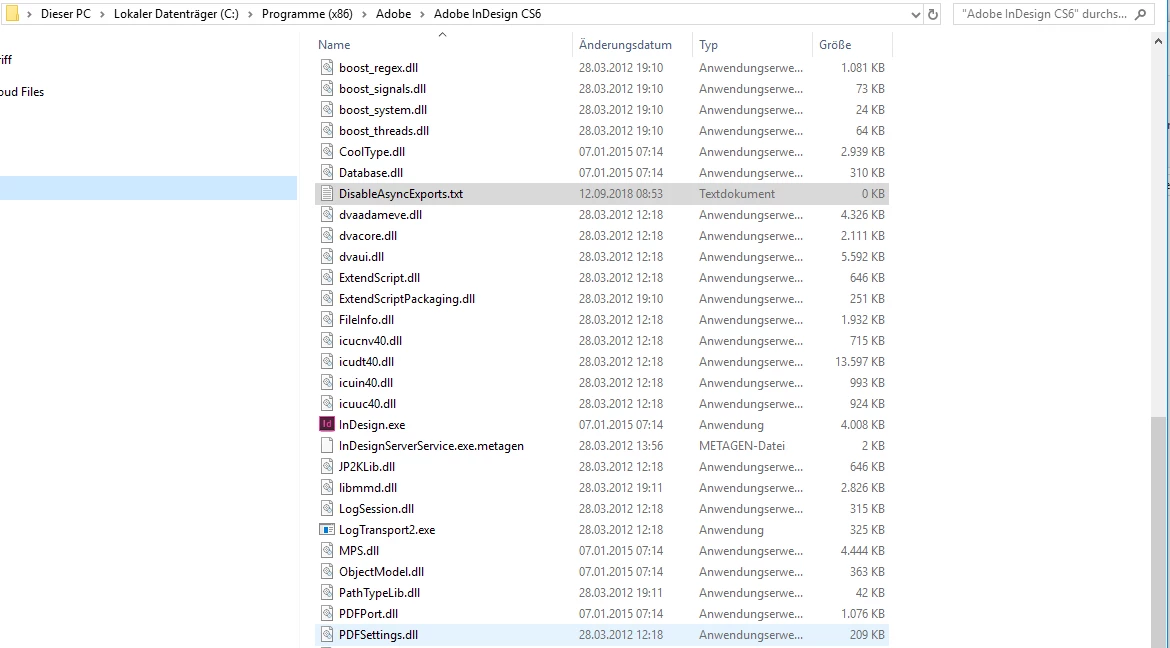
Task: Click the boost_regex.dll file icon
Action: (327, 67)
